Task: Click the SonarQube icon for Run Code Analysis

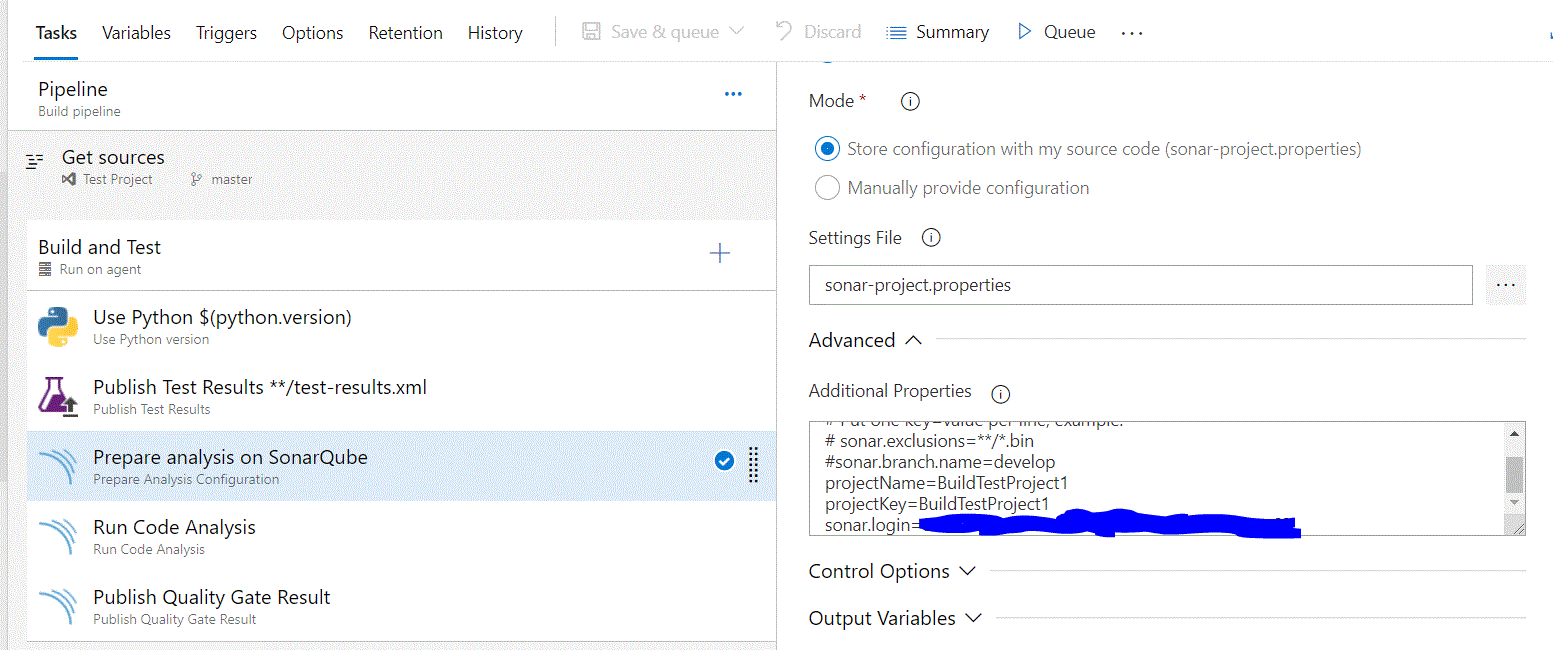Action: tap(58, 537)
